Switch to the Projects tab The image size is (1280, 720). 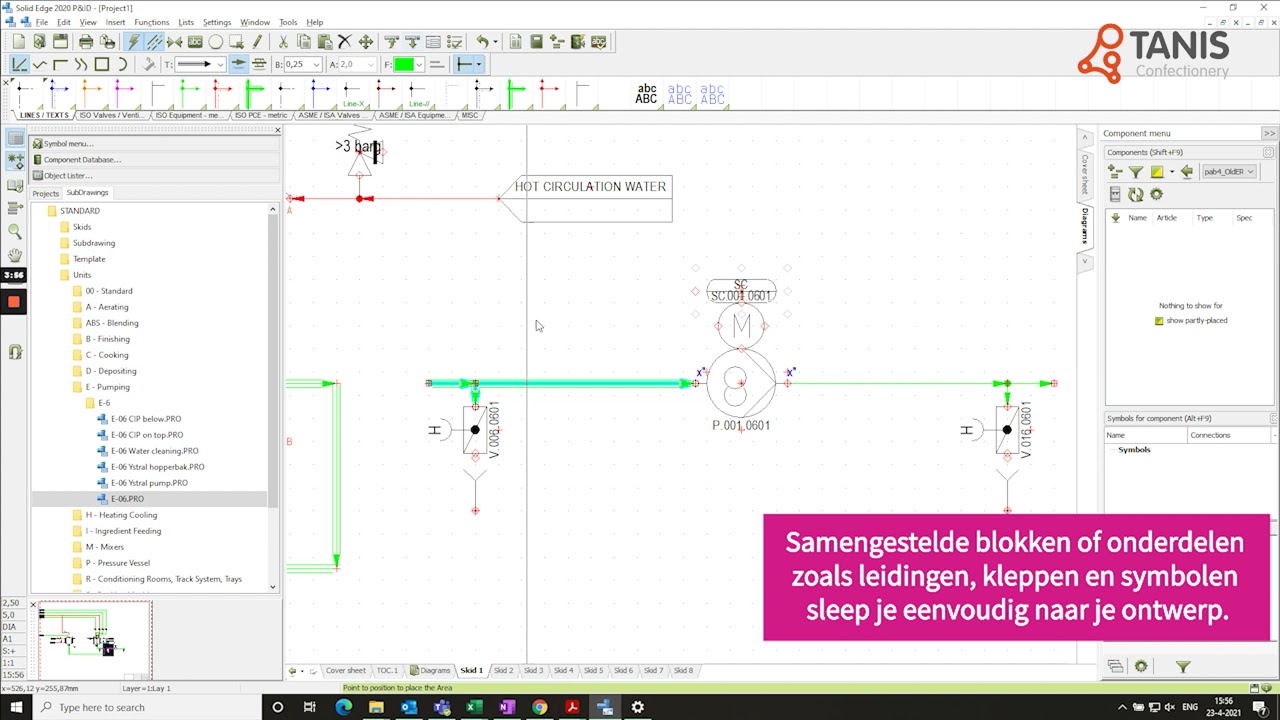click(45, 193)
